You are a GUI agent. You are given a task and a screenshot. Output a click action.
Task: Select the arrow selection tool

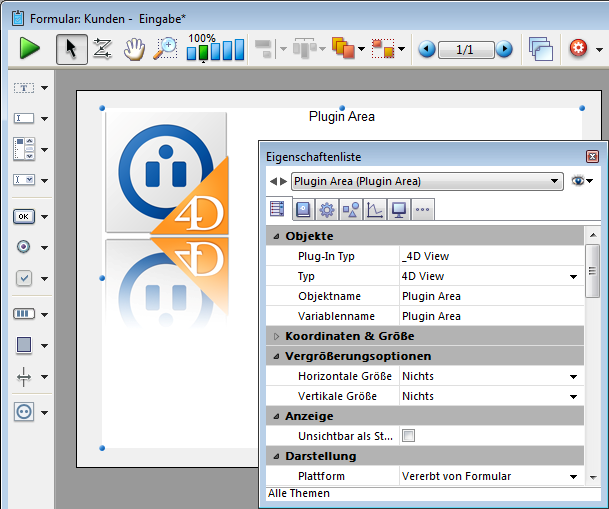(71, 48)
